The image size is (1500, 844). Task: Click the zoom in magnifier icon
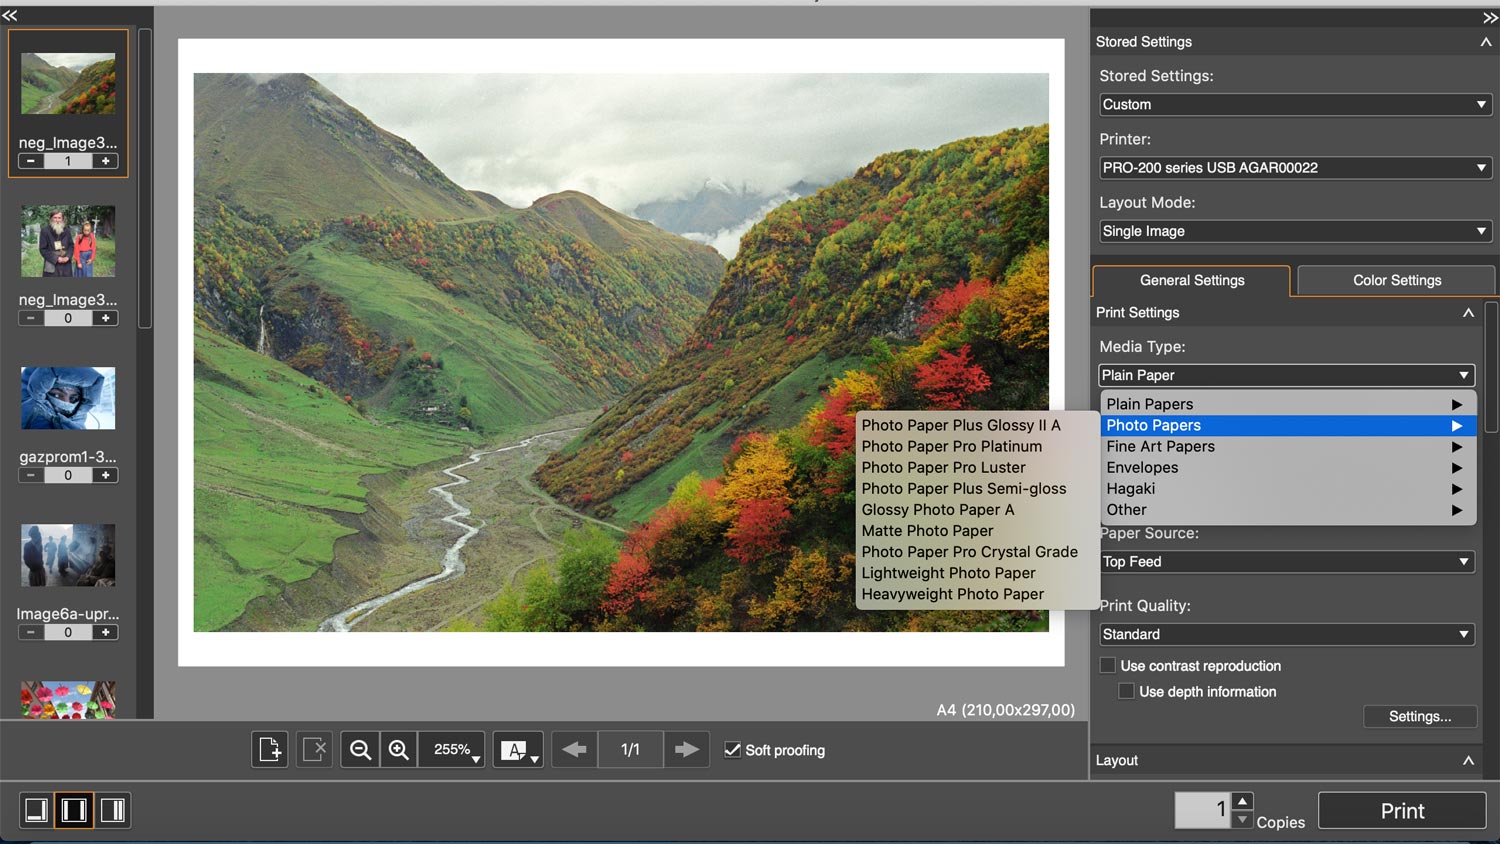(398, 749)
